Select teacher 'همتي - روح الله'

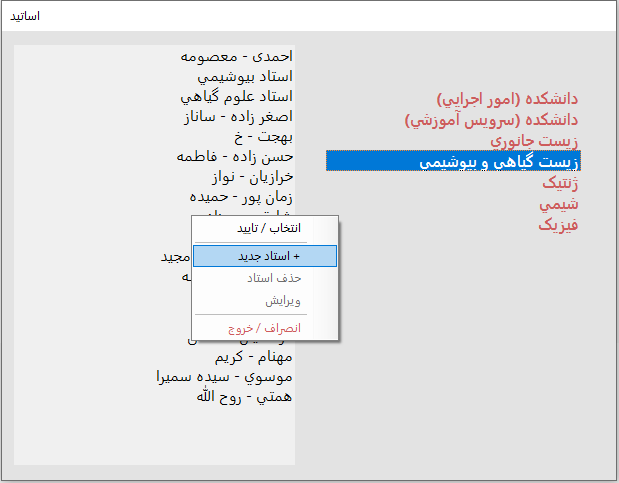(244, 397)
